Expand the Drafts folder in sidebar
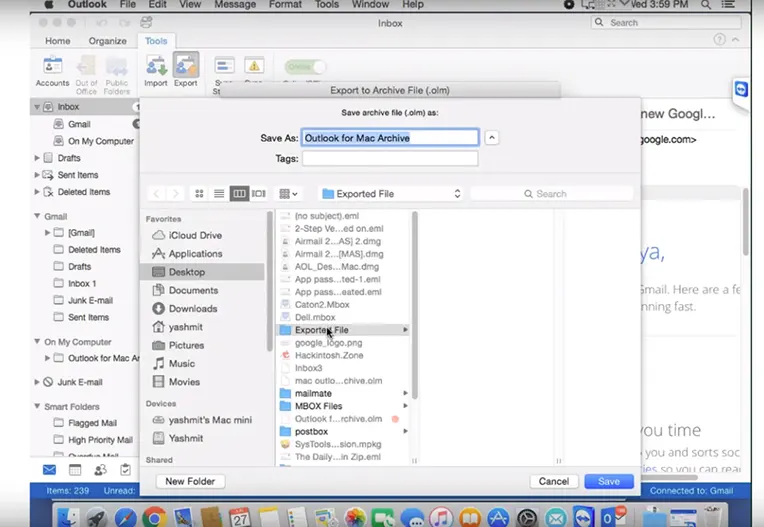The height and width of the screenshot is (527, 764). pyautogui.click(x=37, y=158)
